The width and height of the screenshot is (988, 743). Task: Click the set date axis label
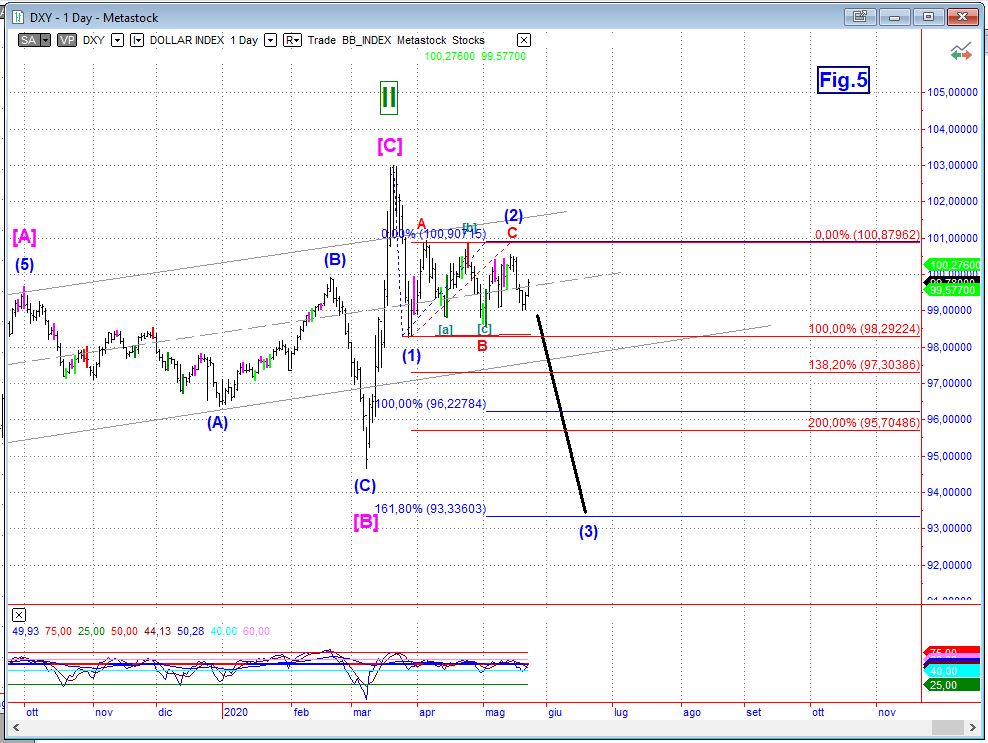754,713
